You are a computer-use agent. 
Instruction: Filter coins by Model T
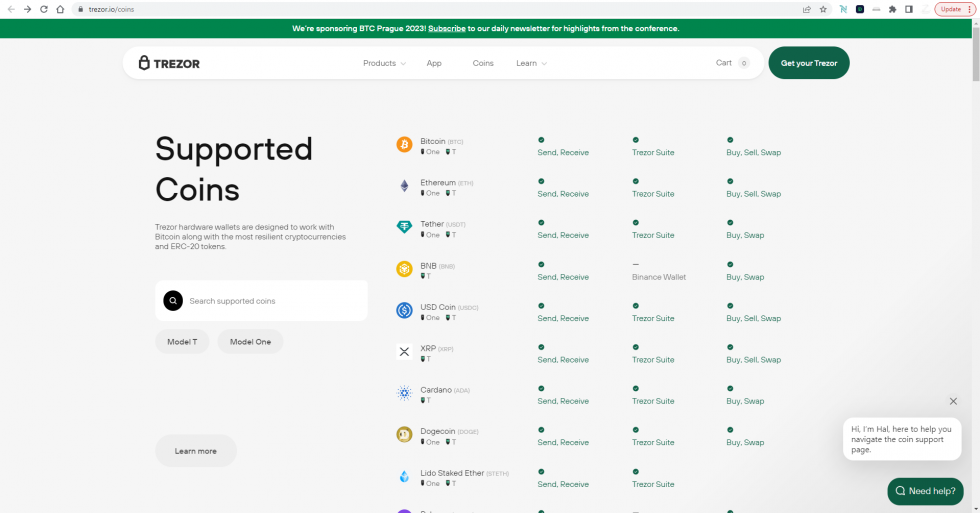182,342
